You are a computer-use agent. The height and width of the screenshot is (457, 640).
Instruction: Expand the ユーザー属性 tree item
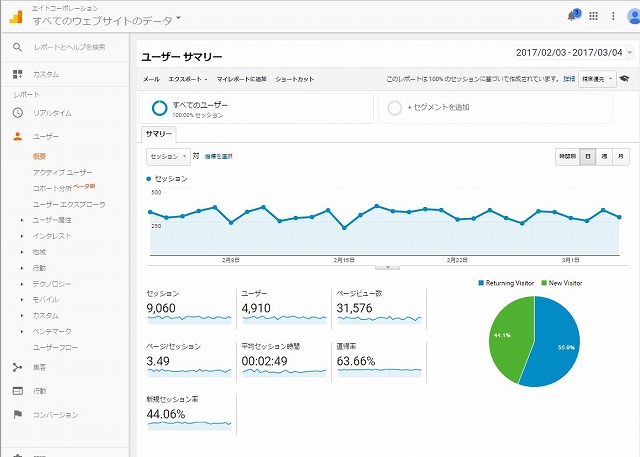click(x=22, y=220)
